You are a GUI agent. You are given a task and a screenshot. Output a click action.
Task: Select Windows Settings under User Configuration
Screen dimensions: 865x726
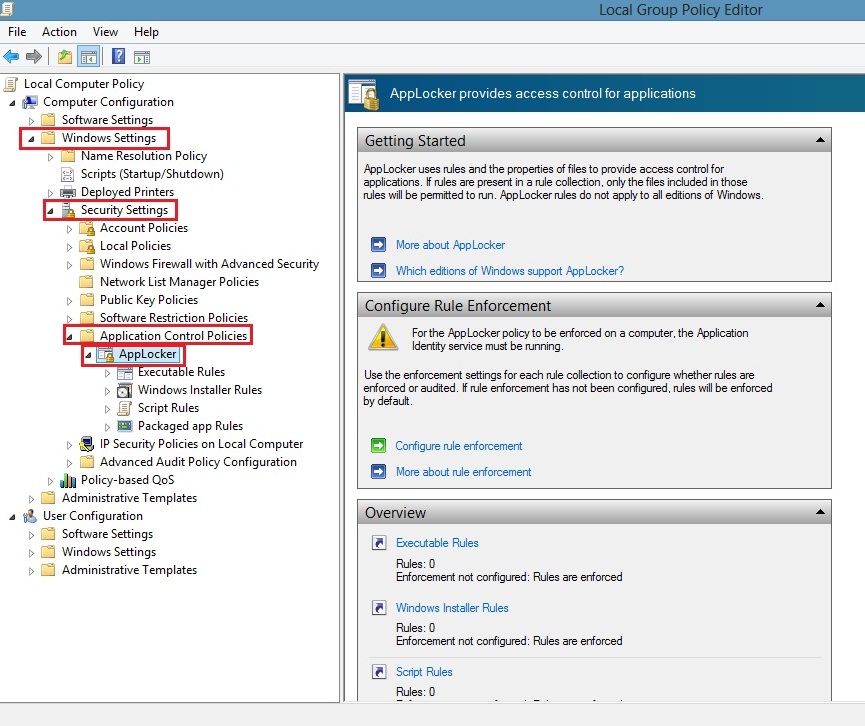coord(109,552)
